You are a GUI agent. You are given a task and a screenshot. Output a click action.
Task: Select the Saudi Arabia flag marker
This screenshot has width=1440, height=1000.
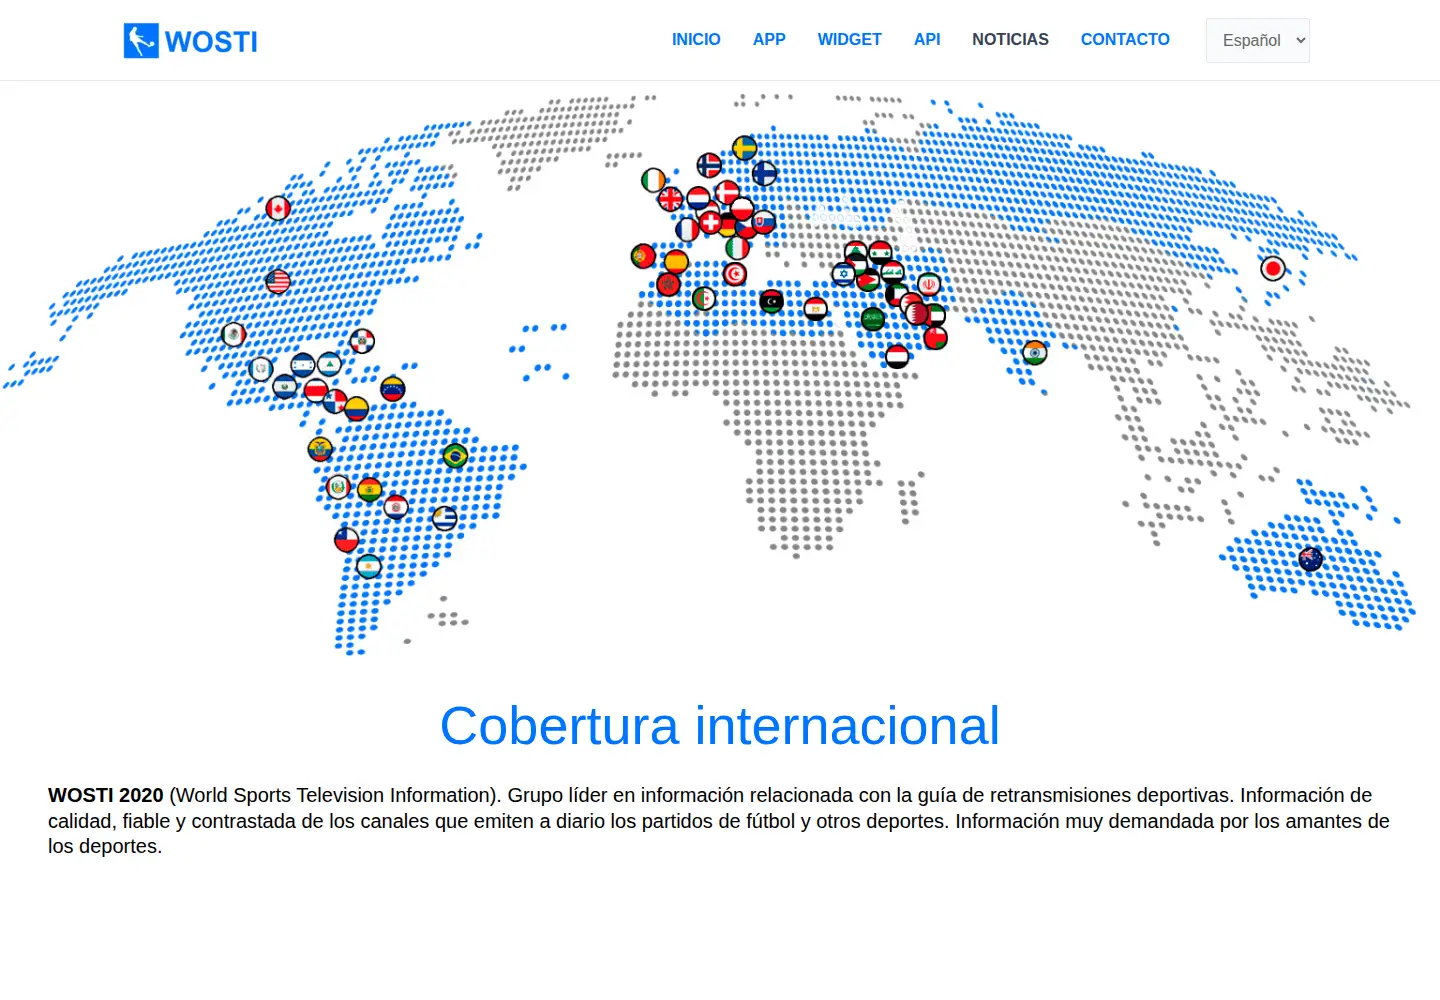873,319
